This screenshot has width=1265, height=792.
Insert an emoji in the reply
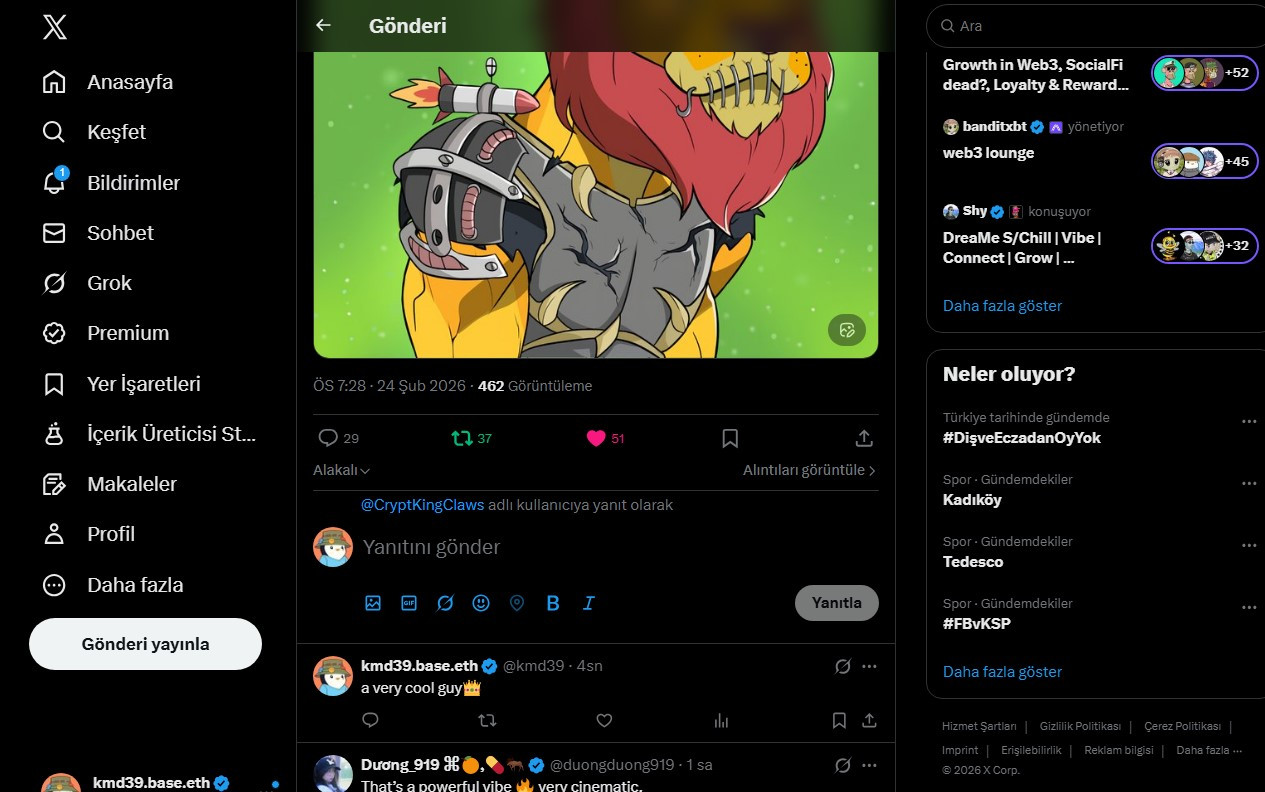tap(481, 603)
